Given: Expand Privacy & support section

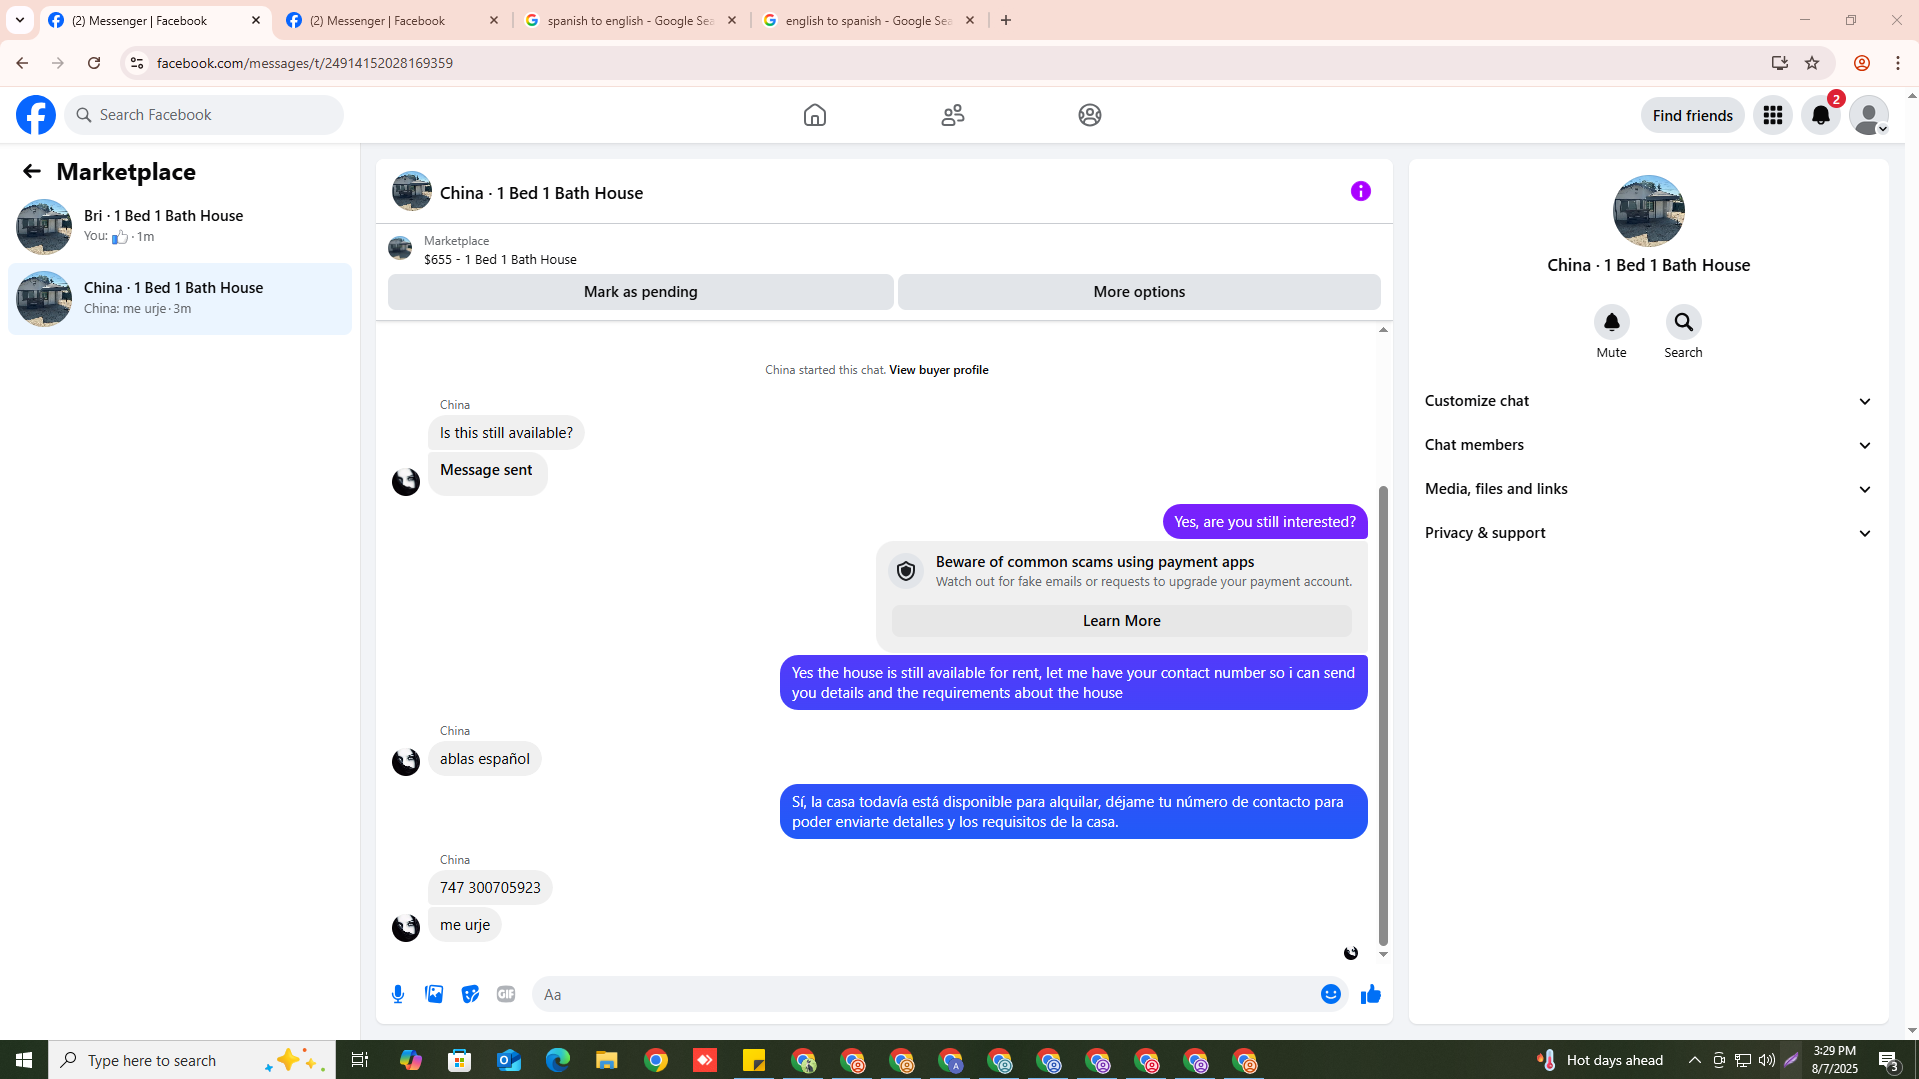Looking at the screenshot, I should pyautogui.click(x=1648, y=533).
